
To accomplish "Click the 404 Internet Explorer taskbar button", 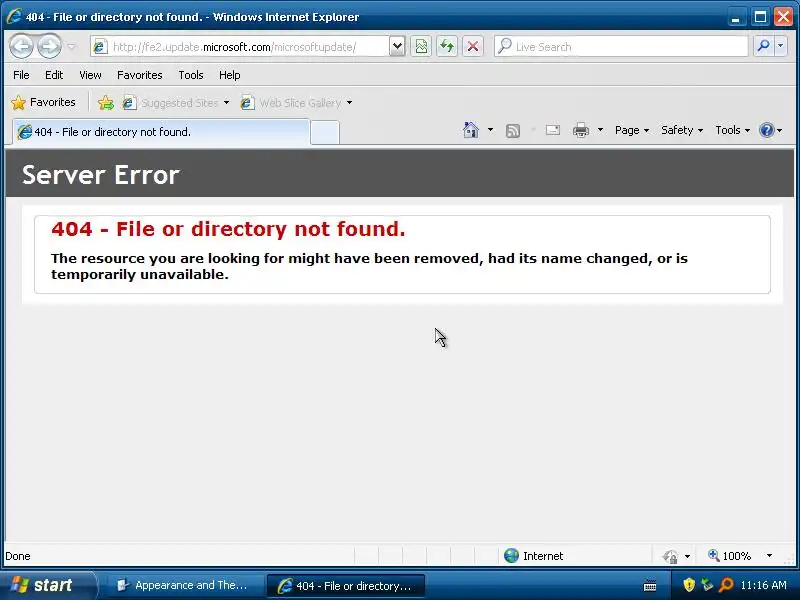I will click(345, 586).
